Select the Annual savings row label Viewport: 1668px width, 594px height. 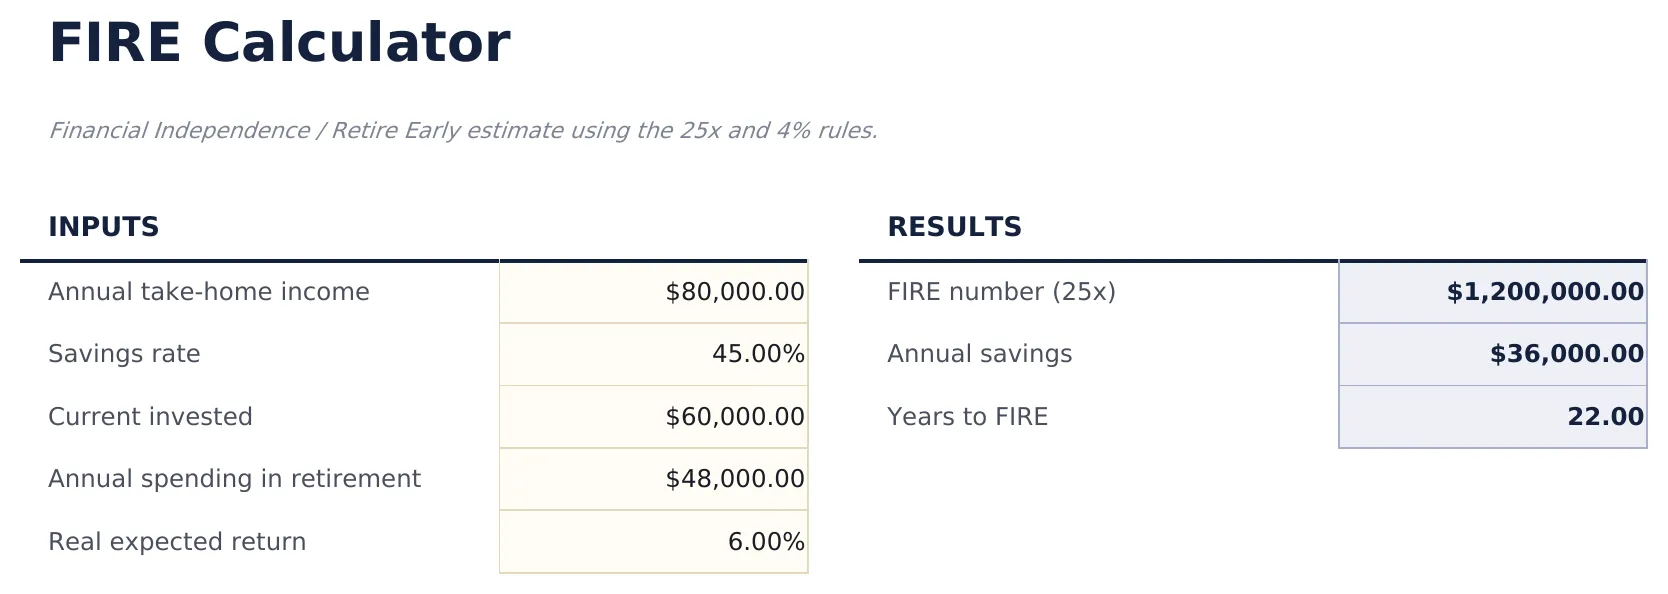pos(979,354)
